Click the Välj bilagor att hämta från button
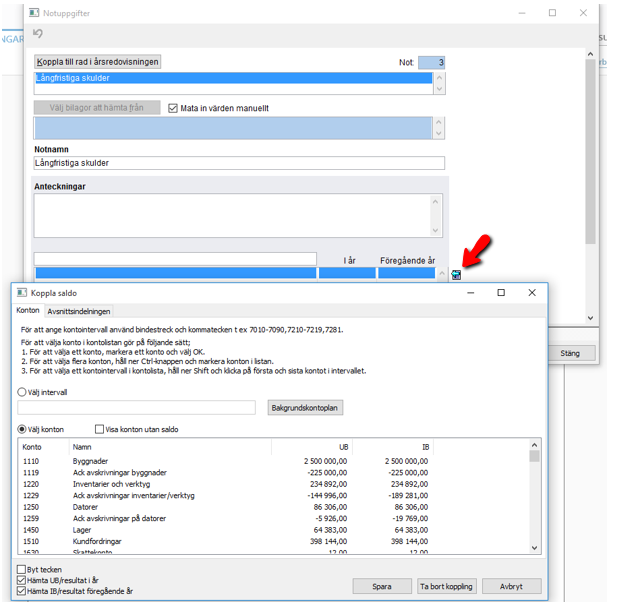The height and width of the screenshot is (609, 618). (x=97, y=108)
